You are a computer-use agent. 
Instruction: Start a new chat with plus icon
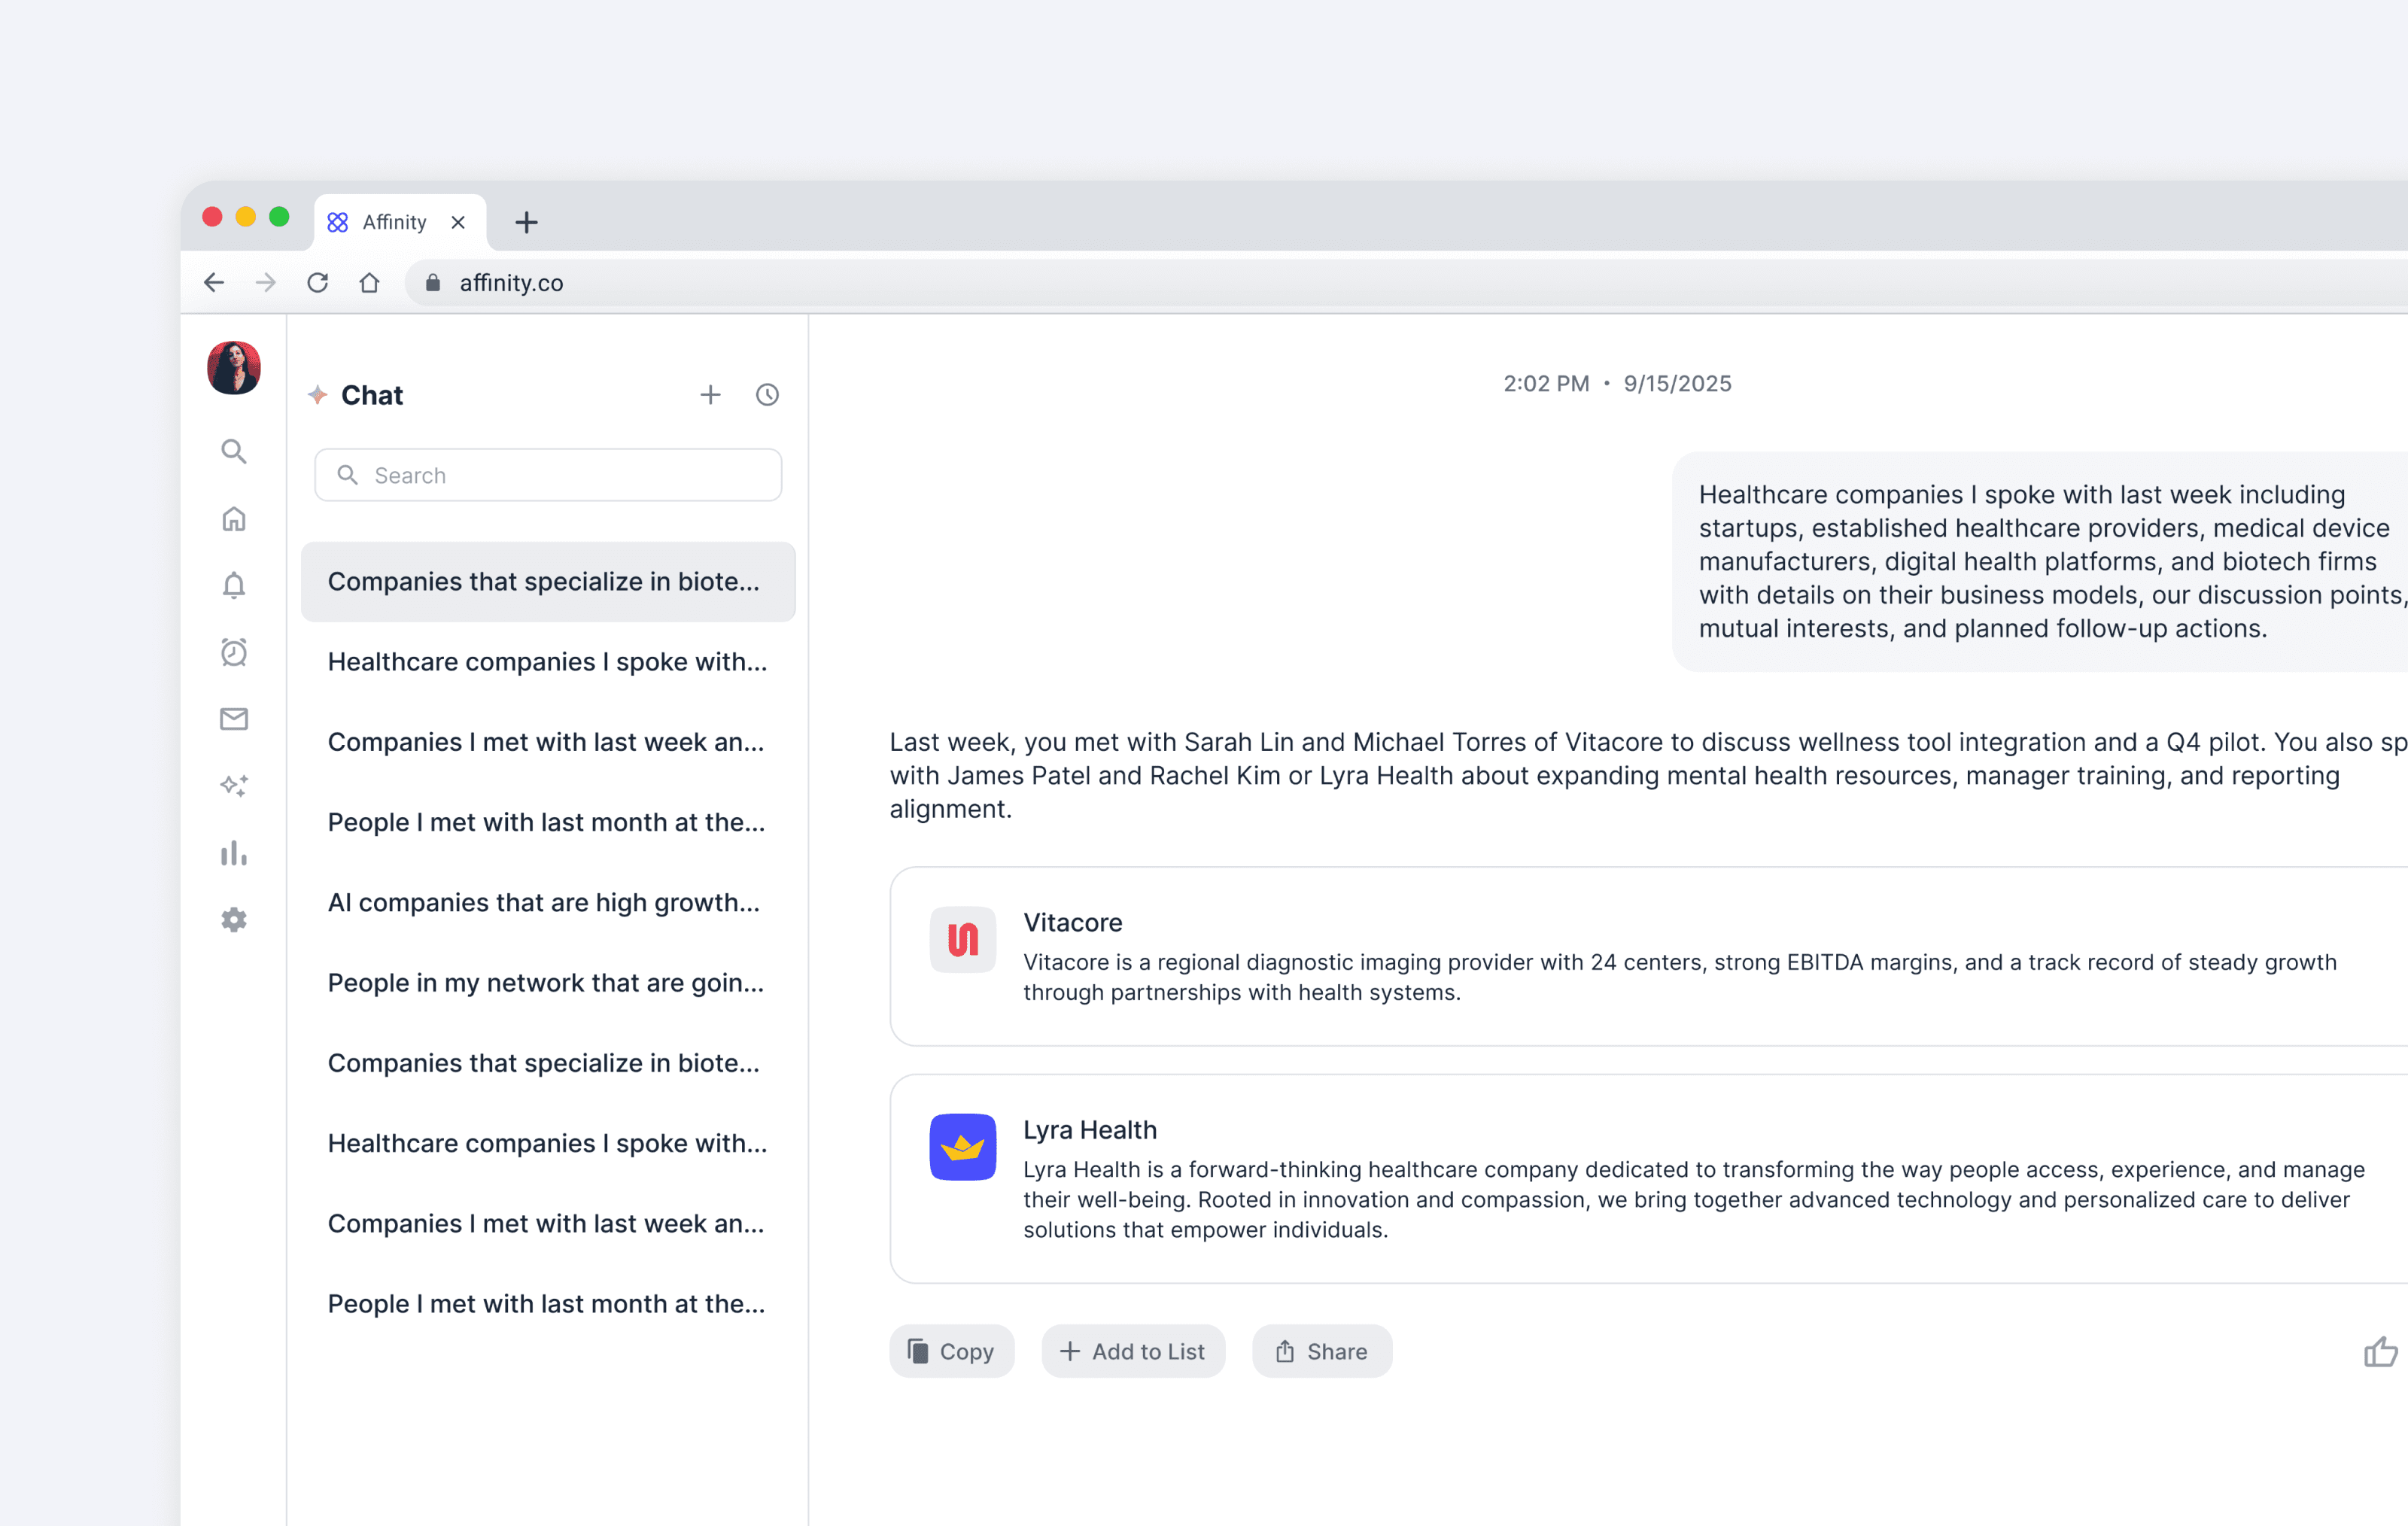click(x=710, y=395)
